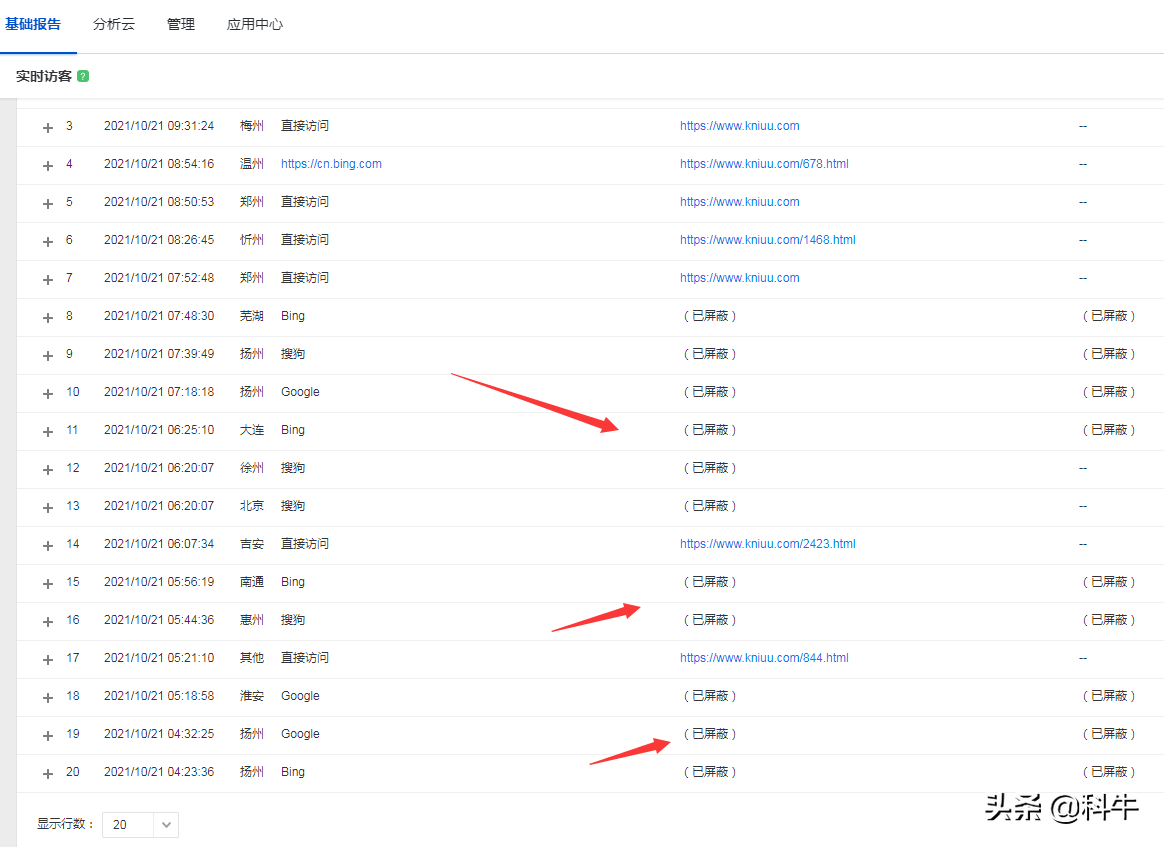Open the 应用中心 tab
Viewport: 1164px width, 847px height.
[x=255, y=24]
